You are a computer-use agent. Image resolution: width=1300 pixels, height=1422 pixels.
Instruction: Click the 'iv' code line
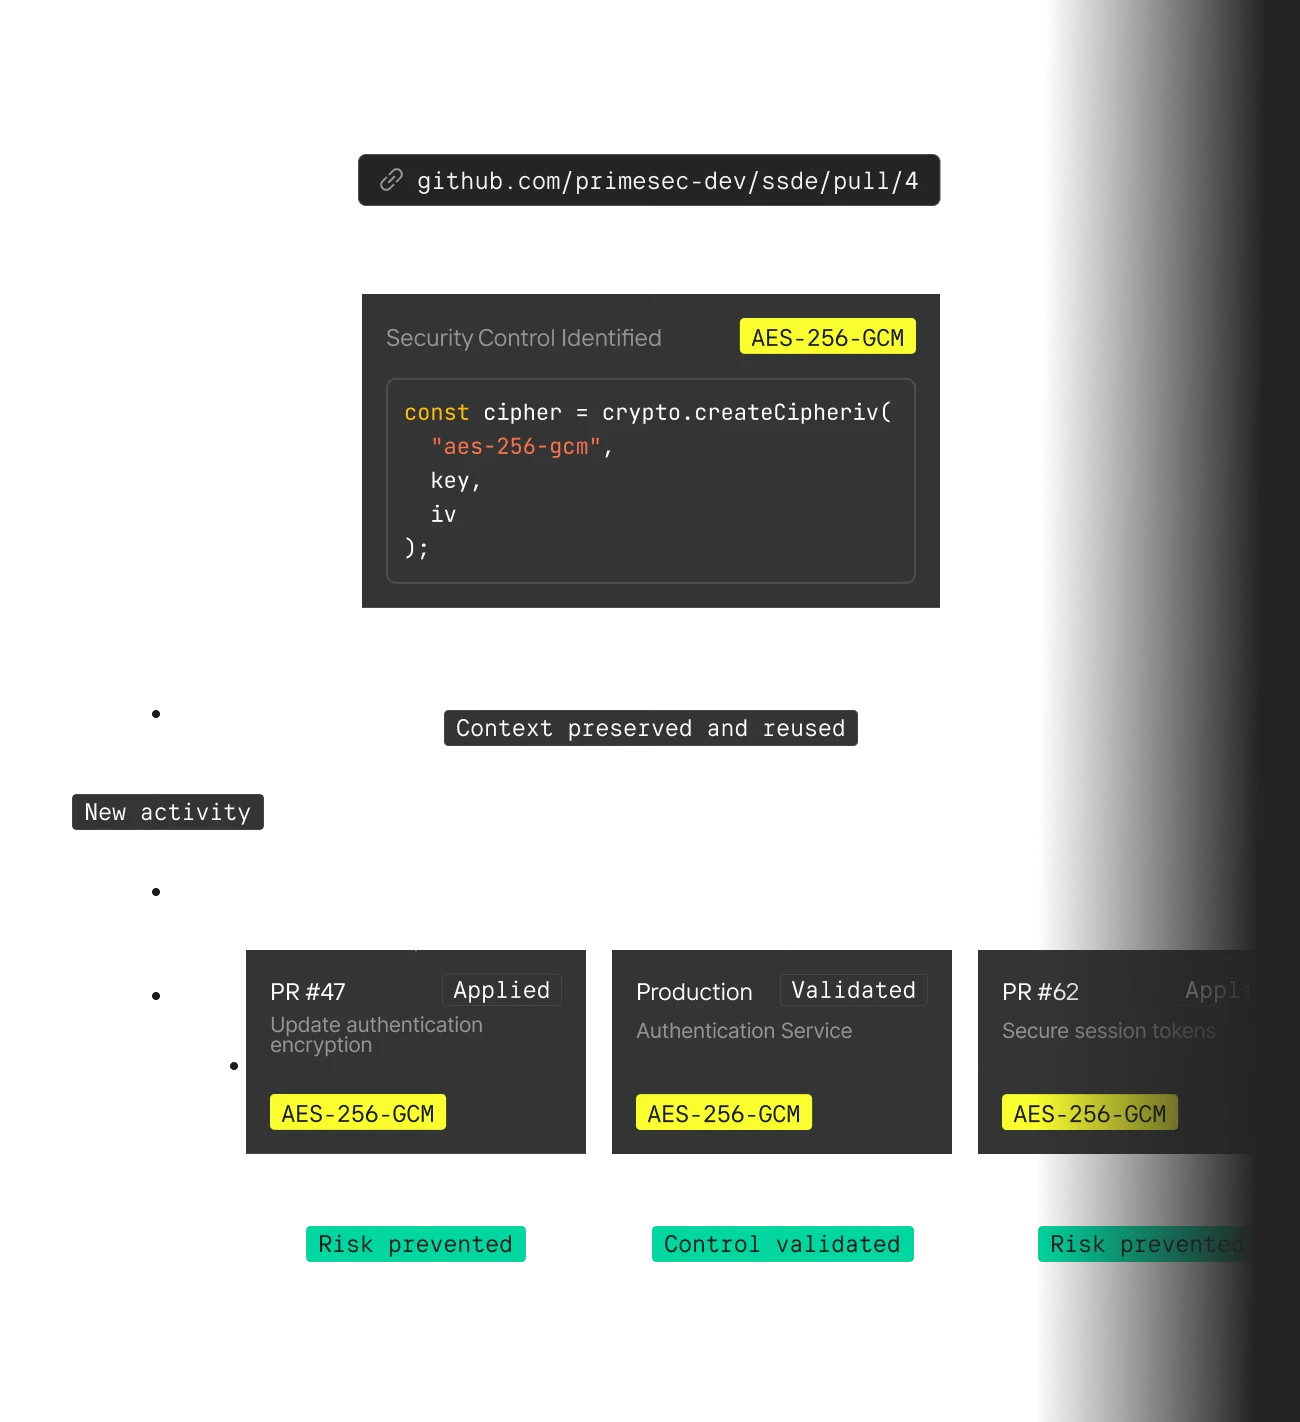[443, 514]
